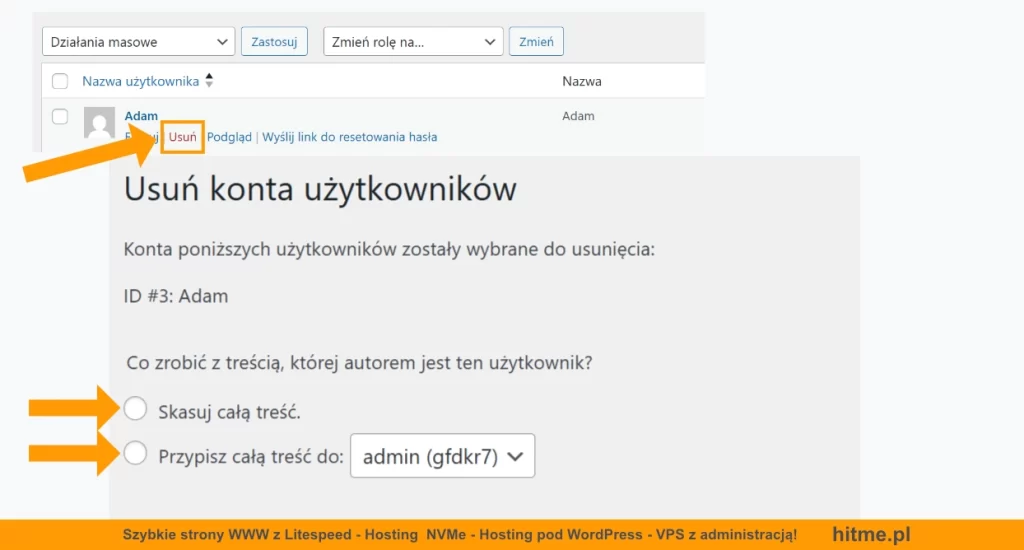
Task: Open the "Podgląd" link for Adam
Action: pos(229,137)
